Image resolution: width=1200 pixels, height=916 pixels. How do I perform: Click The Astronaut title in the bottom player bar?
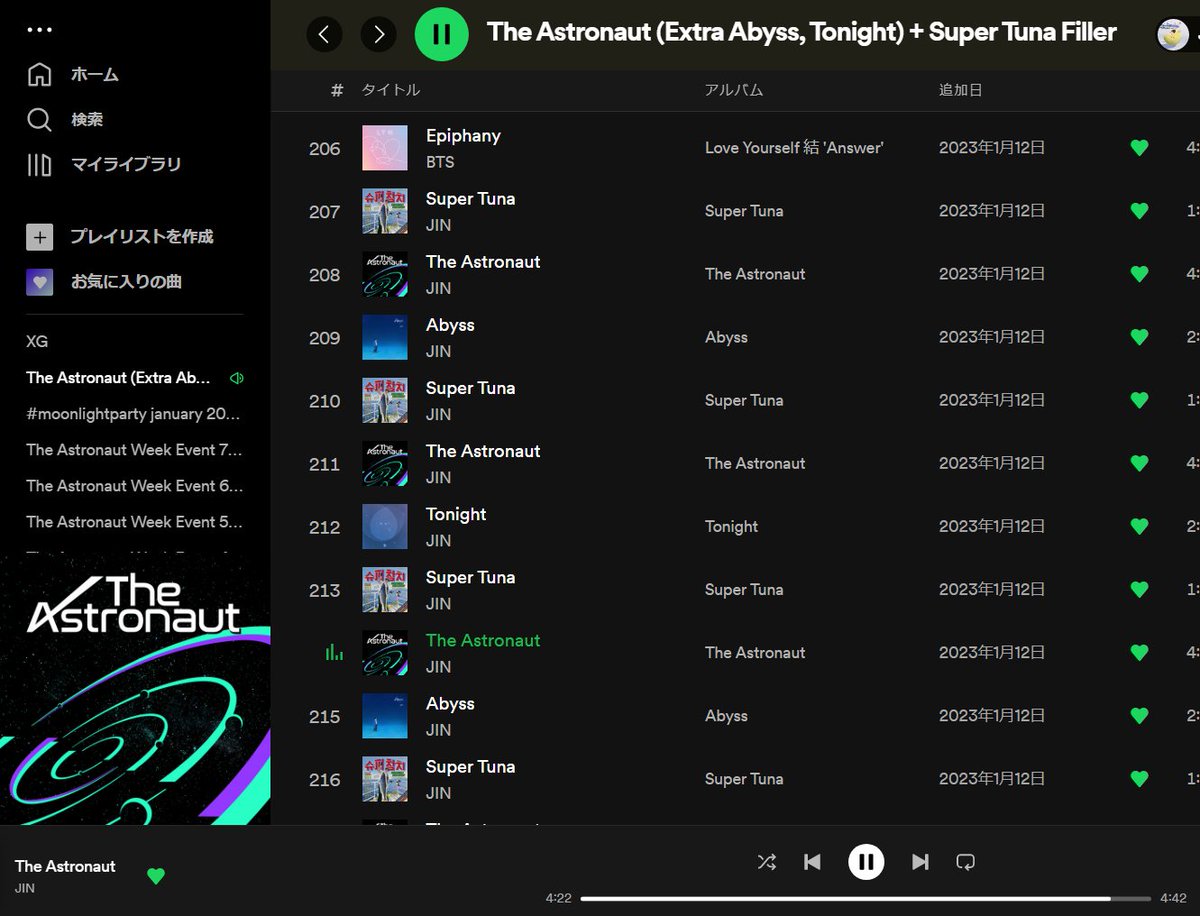65,866
